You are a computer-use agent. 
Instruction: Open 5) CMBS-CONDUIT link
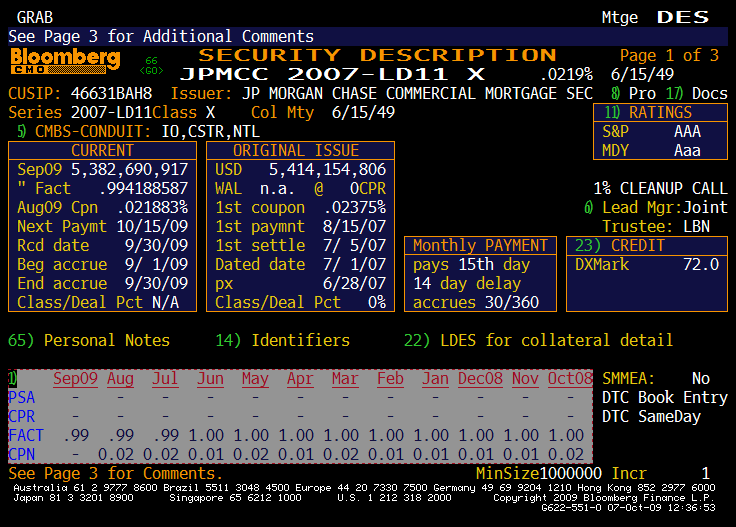pos(84,131)
